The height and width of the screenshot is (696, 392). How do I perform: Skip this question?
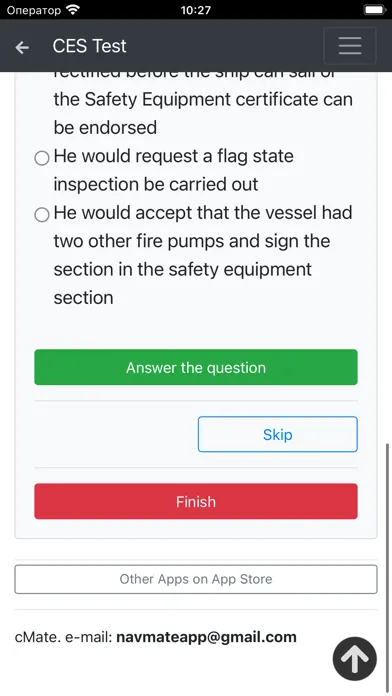click(x=277, y=434)
